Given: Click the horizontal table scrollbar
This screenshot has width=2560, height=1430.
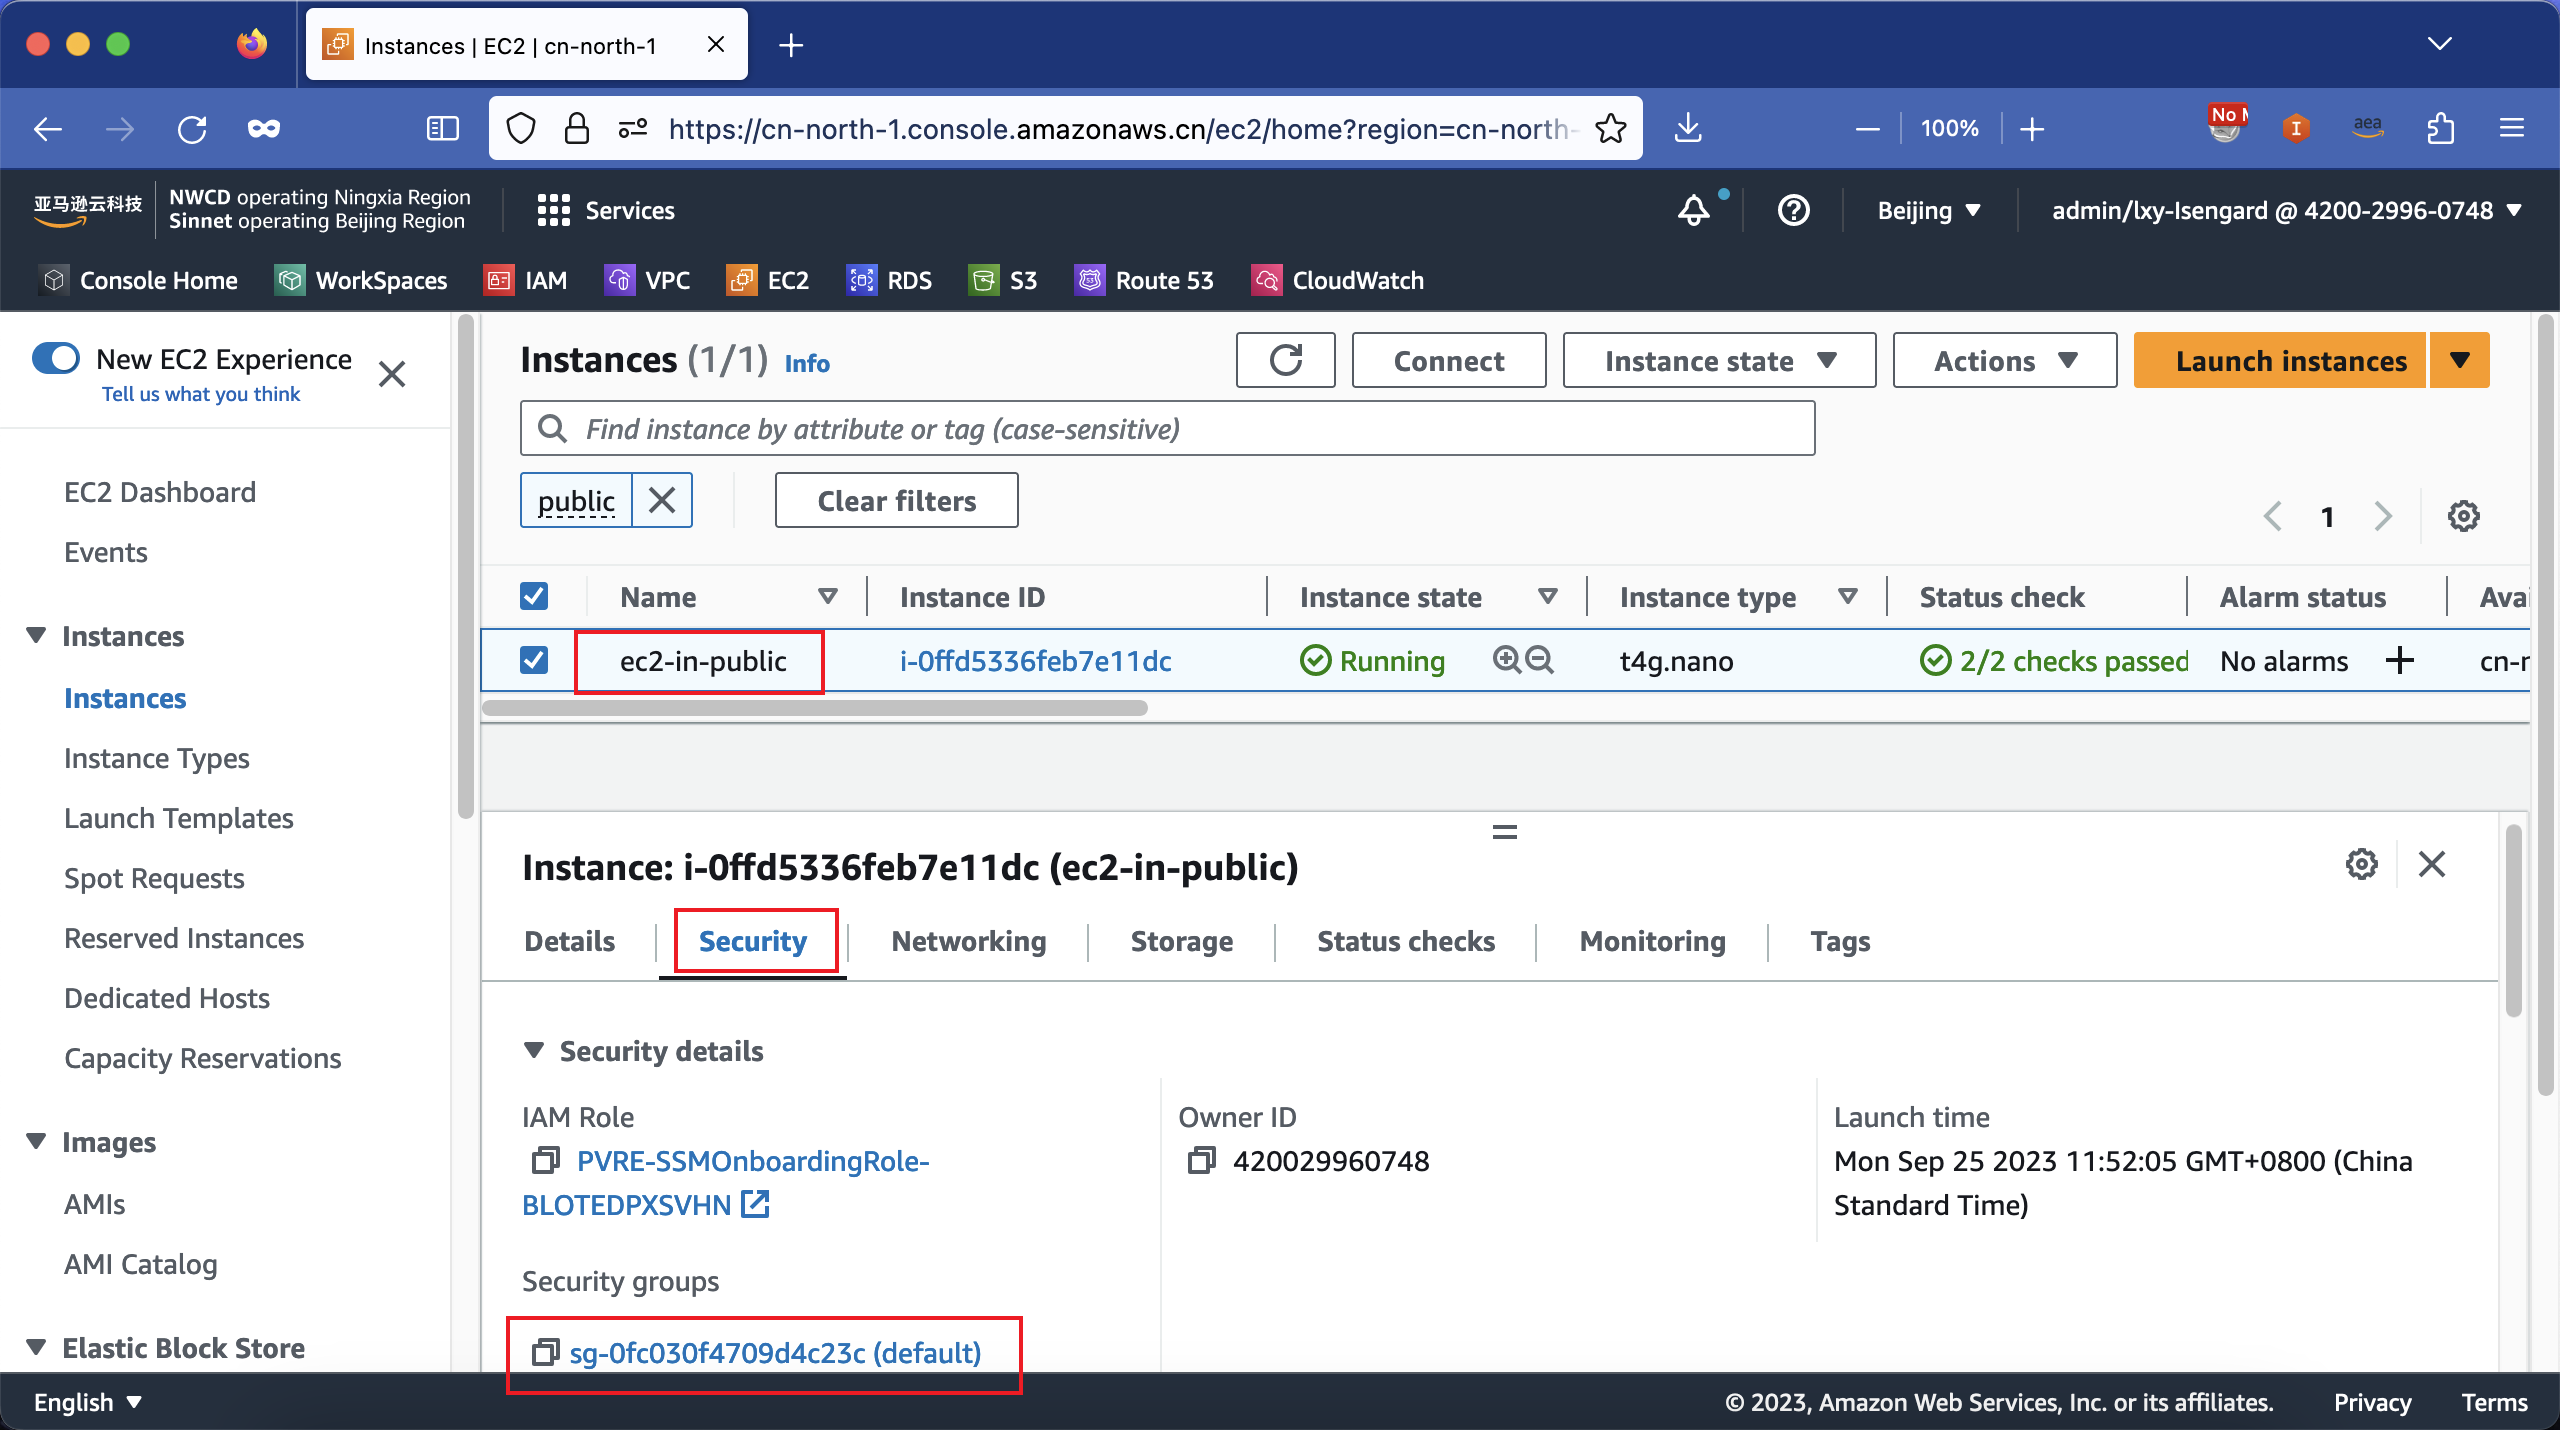Looking at the screenshot, I should pos(814,708).
